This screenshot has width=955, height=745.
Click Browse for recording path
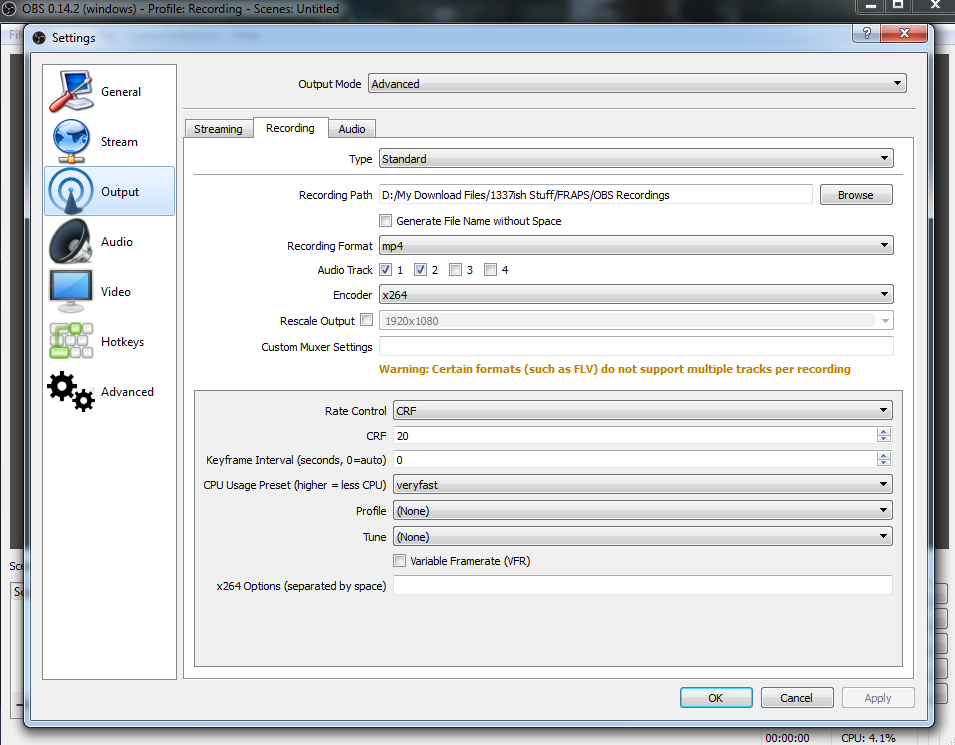(856, 195)
